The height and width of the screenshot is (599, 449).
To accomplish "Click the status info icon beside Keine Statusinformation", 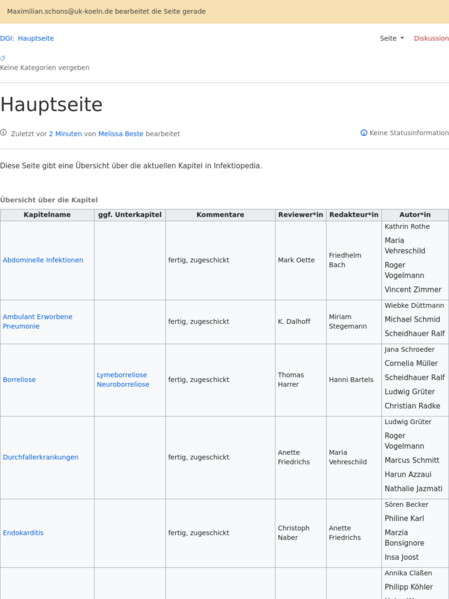I will pos(363,133).
